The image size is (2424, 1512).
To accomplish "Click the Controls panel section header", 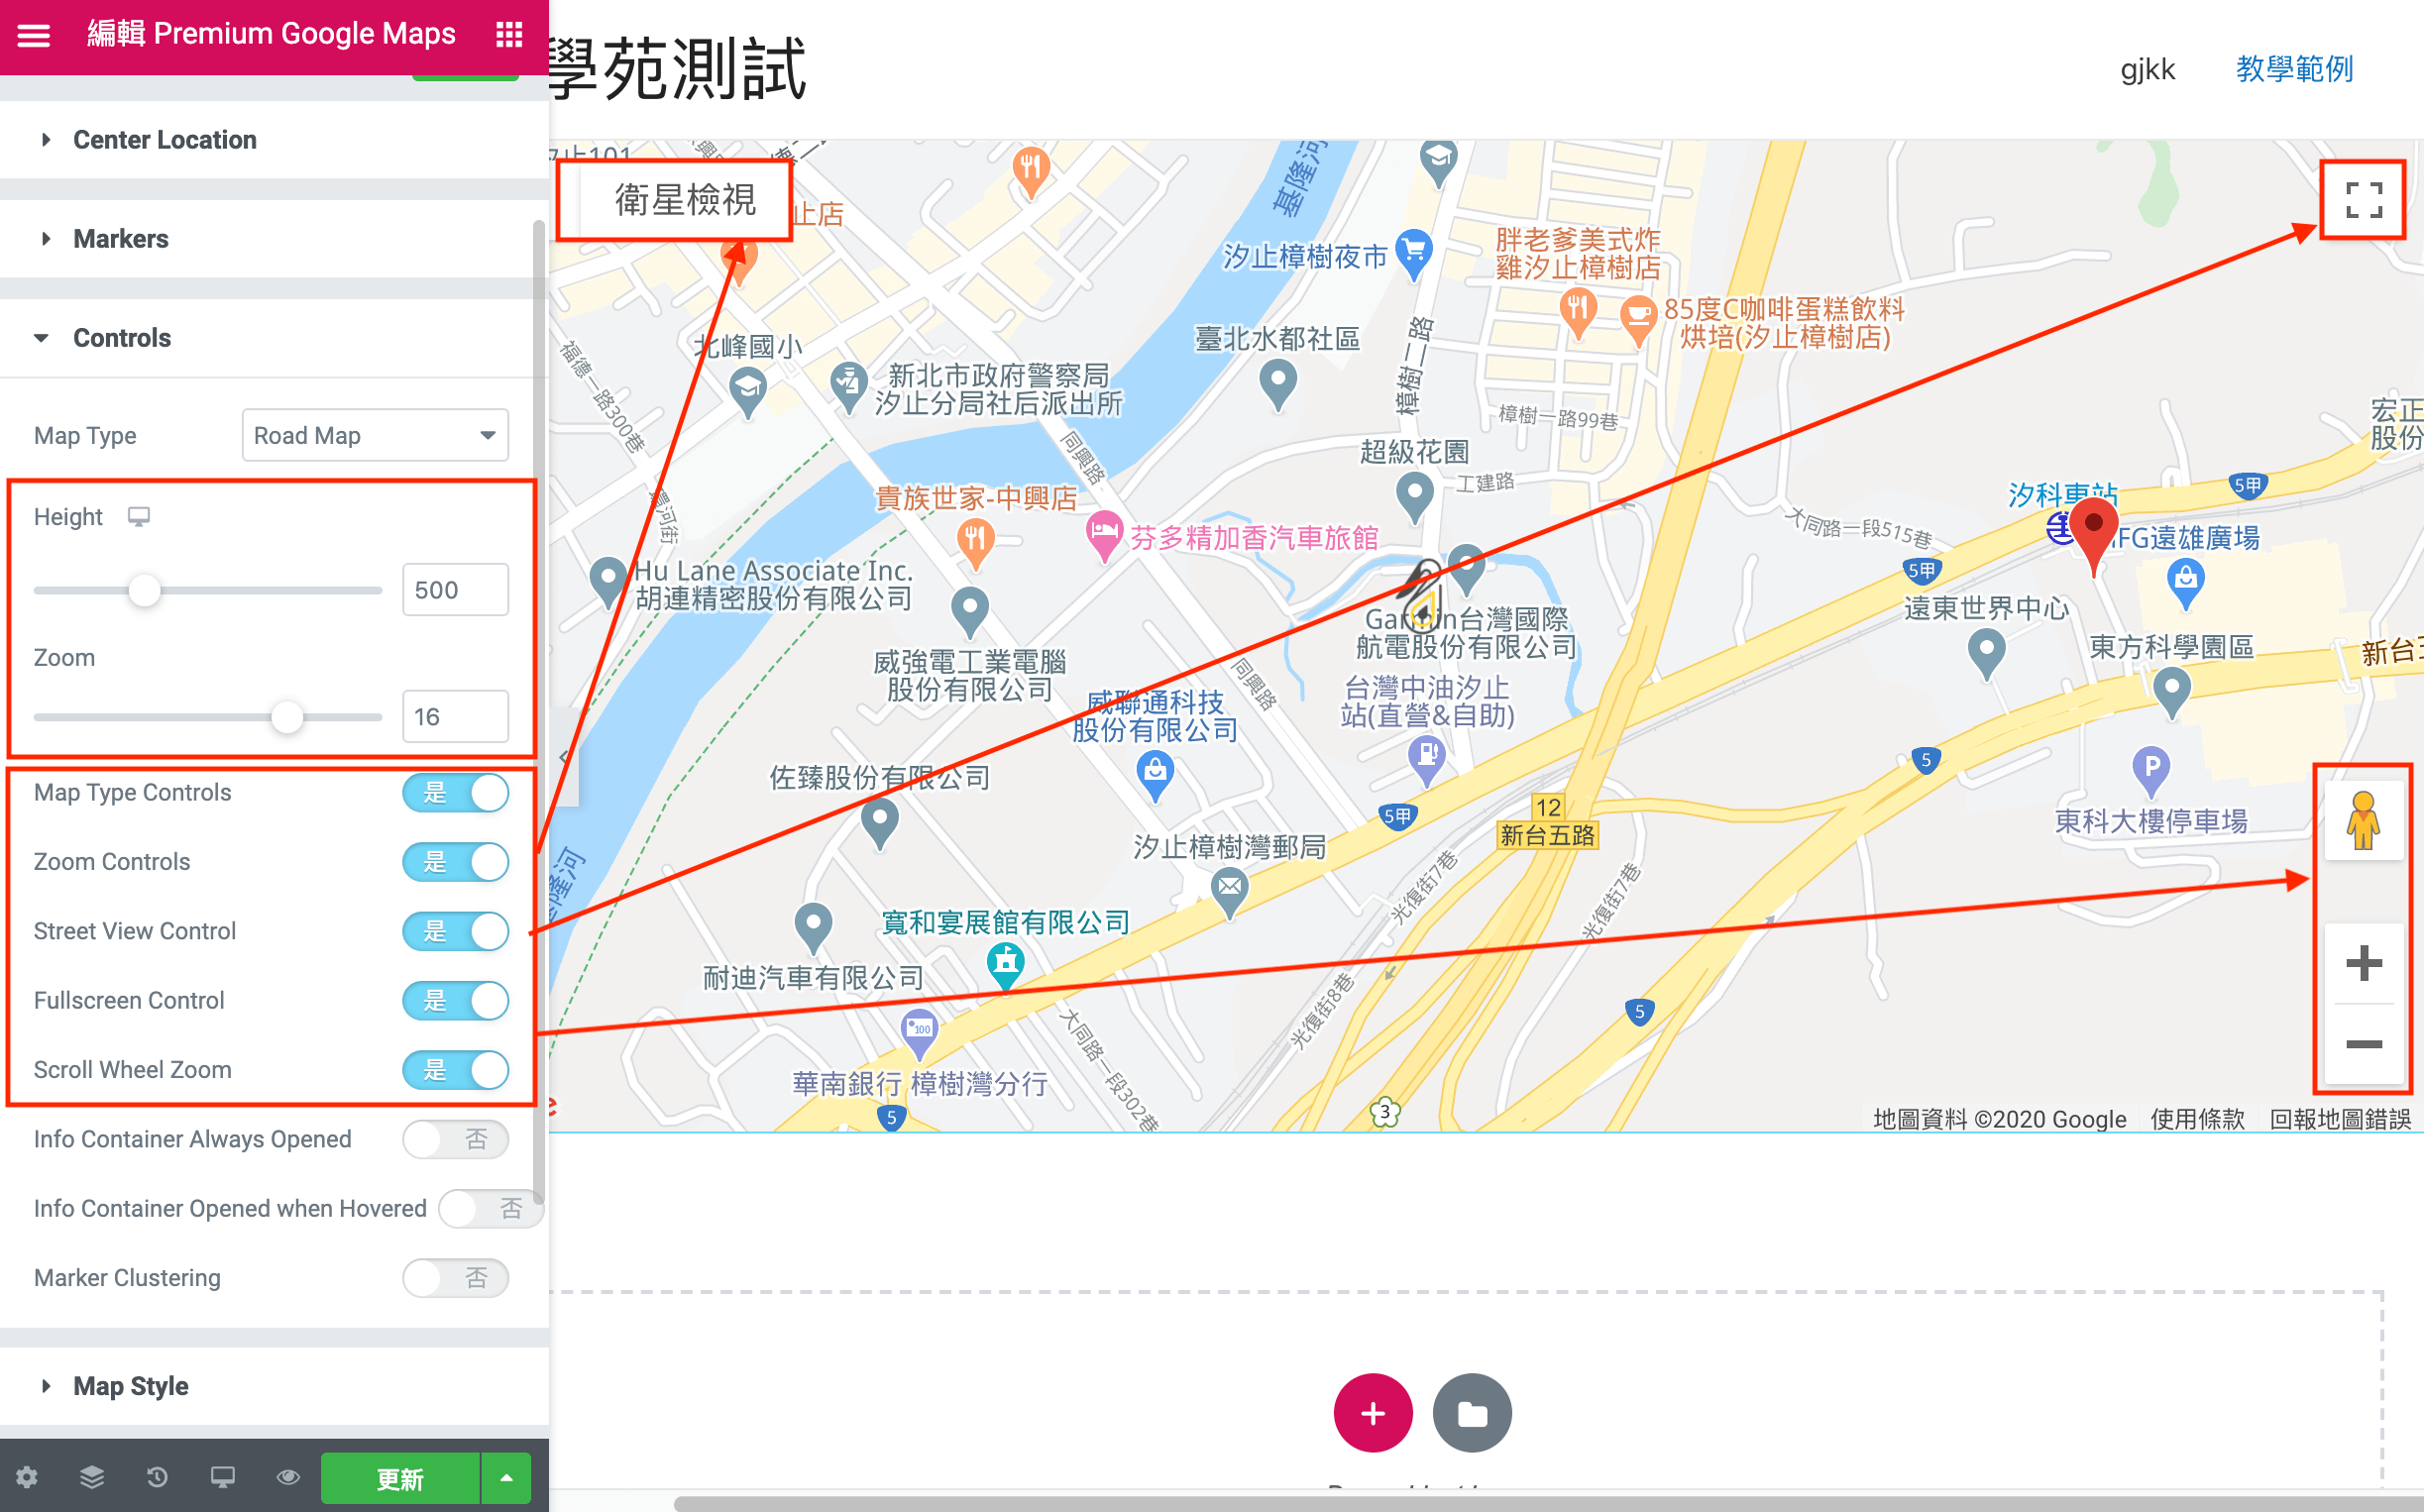I will [124, 338].
